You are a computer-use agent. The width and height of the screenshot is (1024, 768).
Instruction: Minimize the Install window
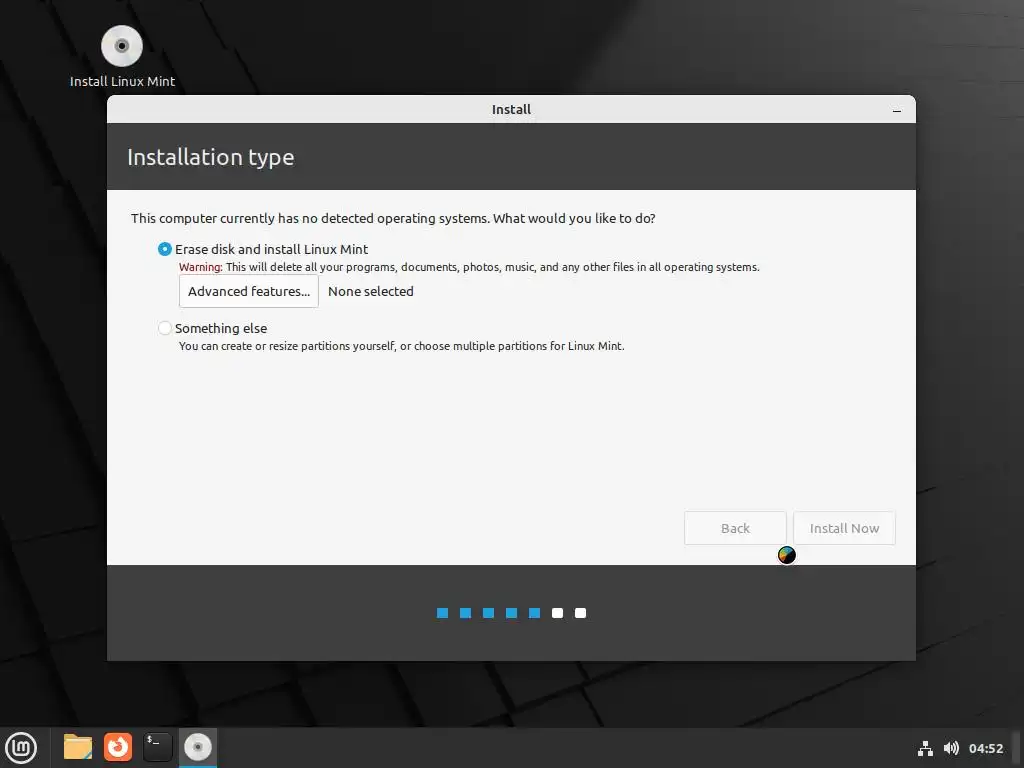897,110
